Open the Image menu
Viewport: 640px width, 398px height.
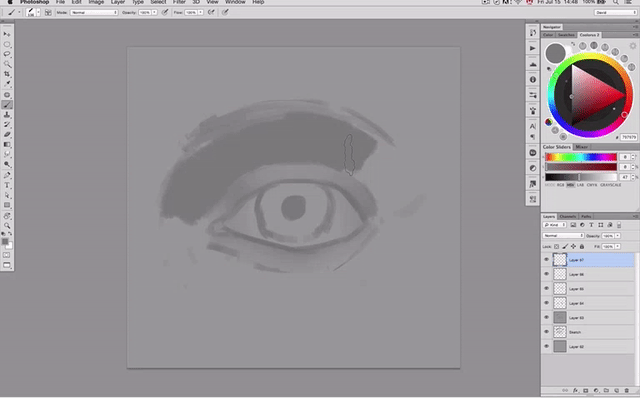pyautogui.click(x=96, y=2)
